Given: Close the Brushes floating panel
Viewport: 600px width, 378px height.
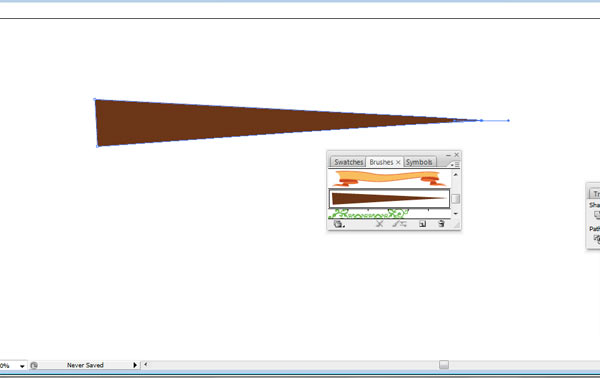Looking at the screenshot, I should (x=457, y=155).
